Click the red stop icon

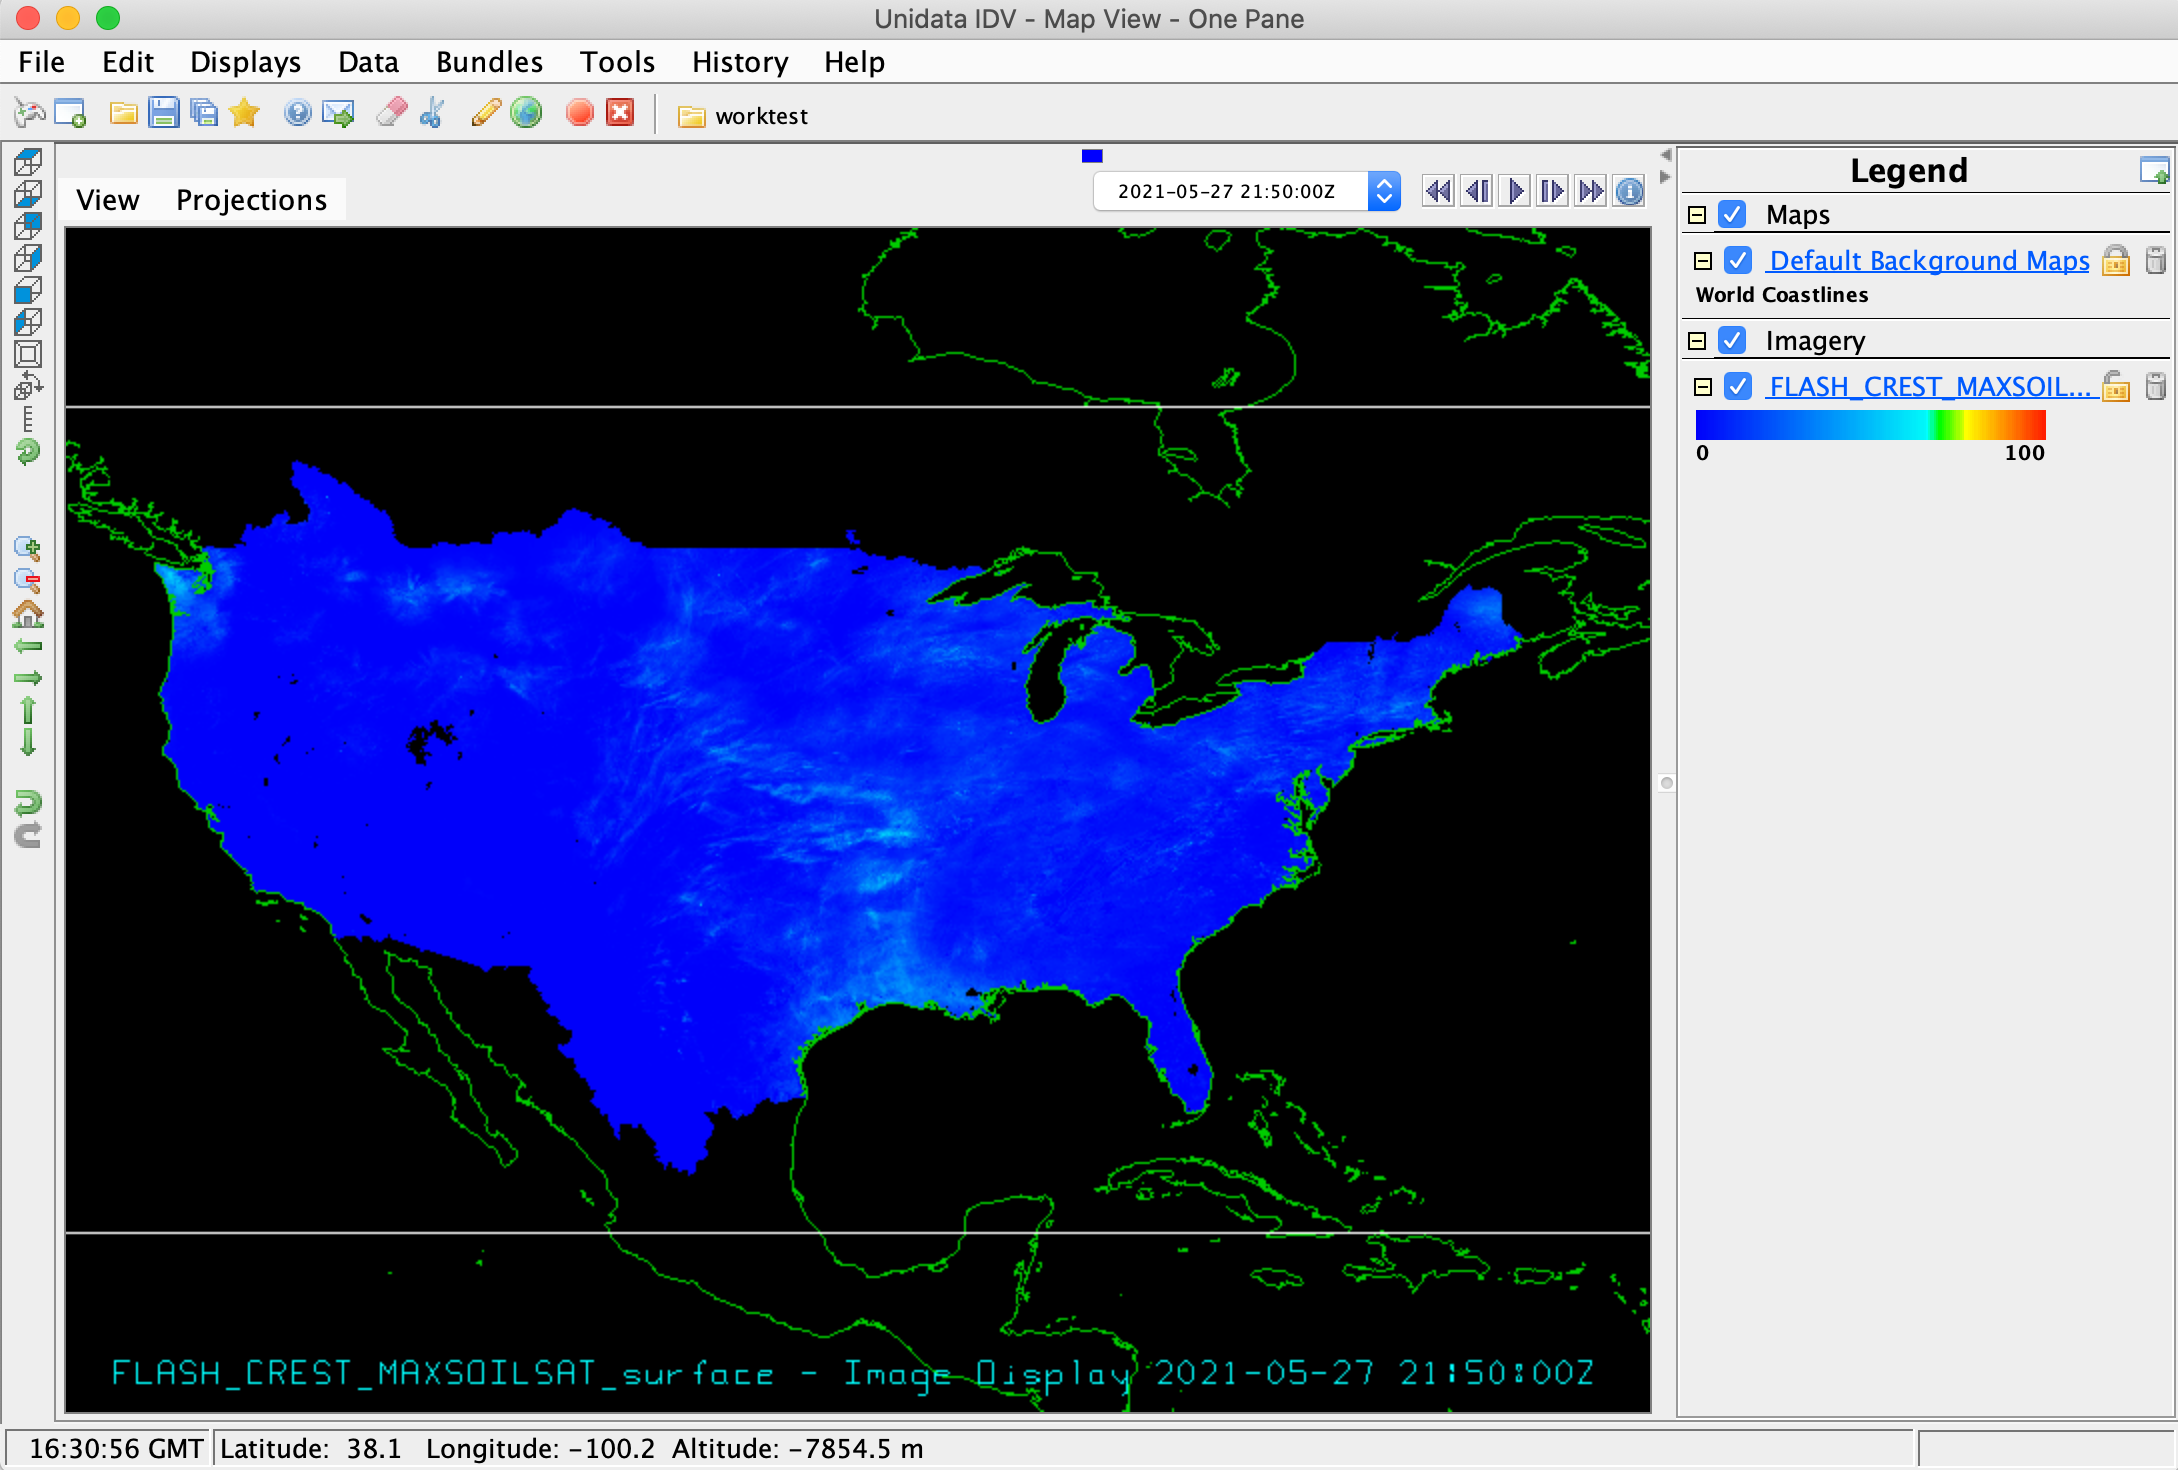(579, 113)
